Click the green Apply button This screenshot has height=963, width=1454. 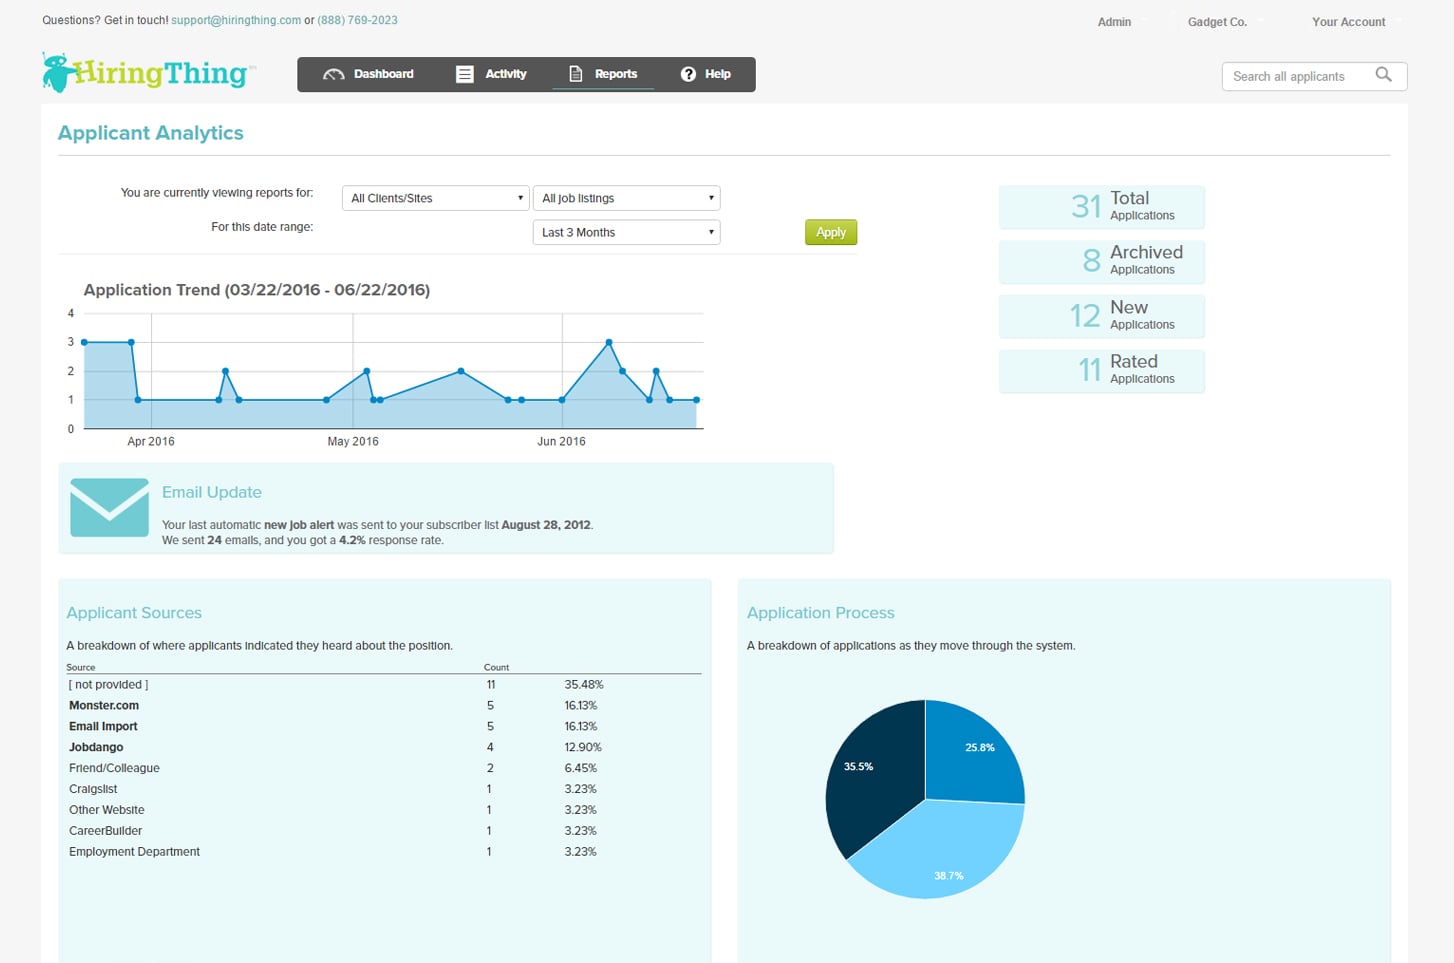[831, 232]
